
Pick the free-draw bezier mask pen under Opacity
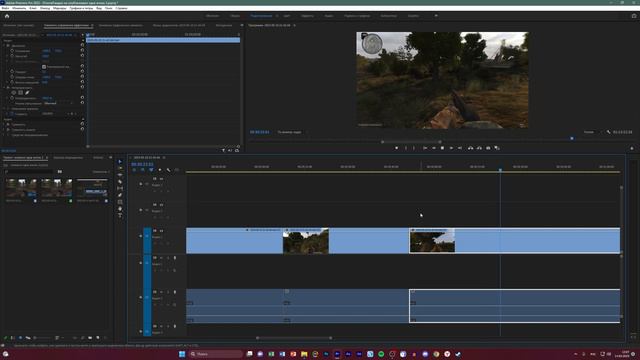tap(27, 93)
